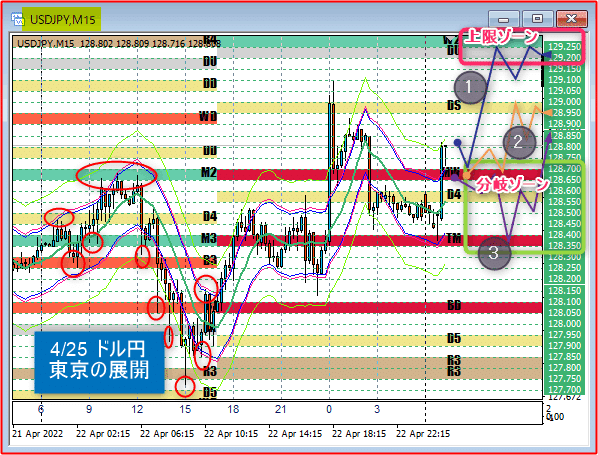This screenshot has width=598, height=455.
Task: Click the 128.200 price on the scale
Action: click(x=565, y=279)
